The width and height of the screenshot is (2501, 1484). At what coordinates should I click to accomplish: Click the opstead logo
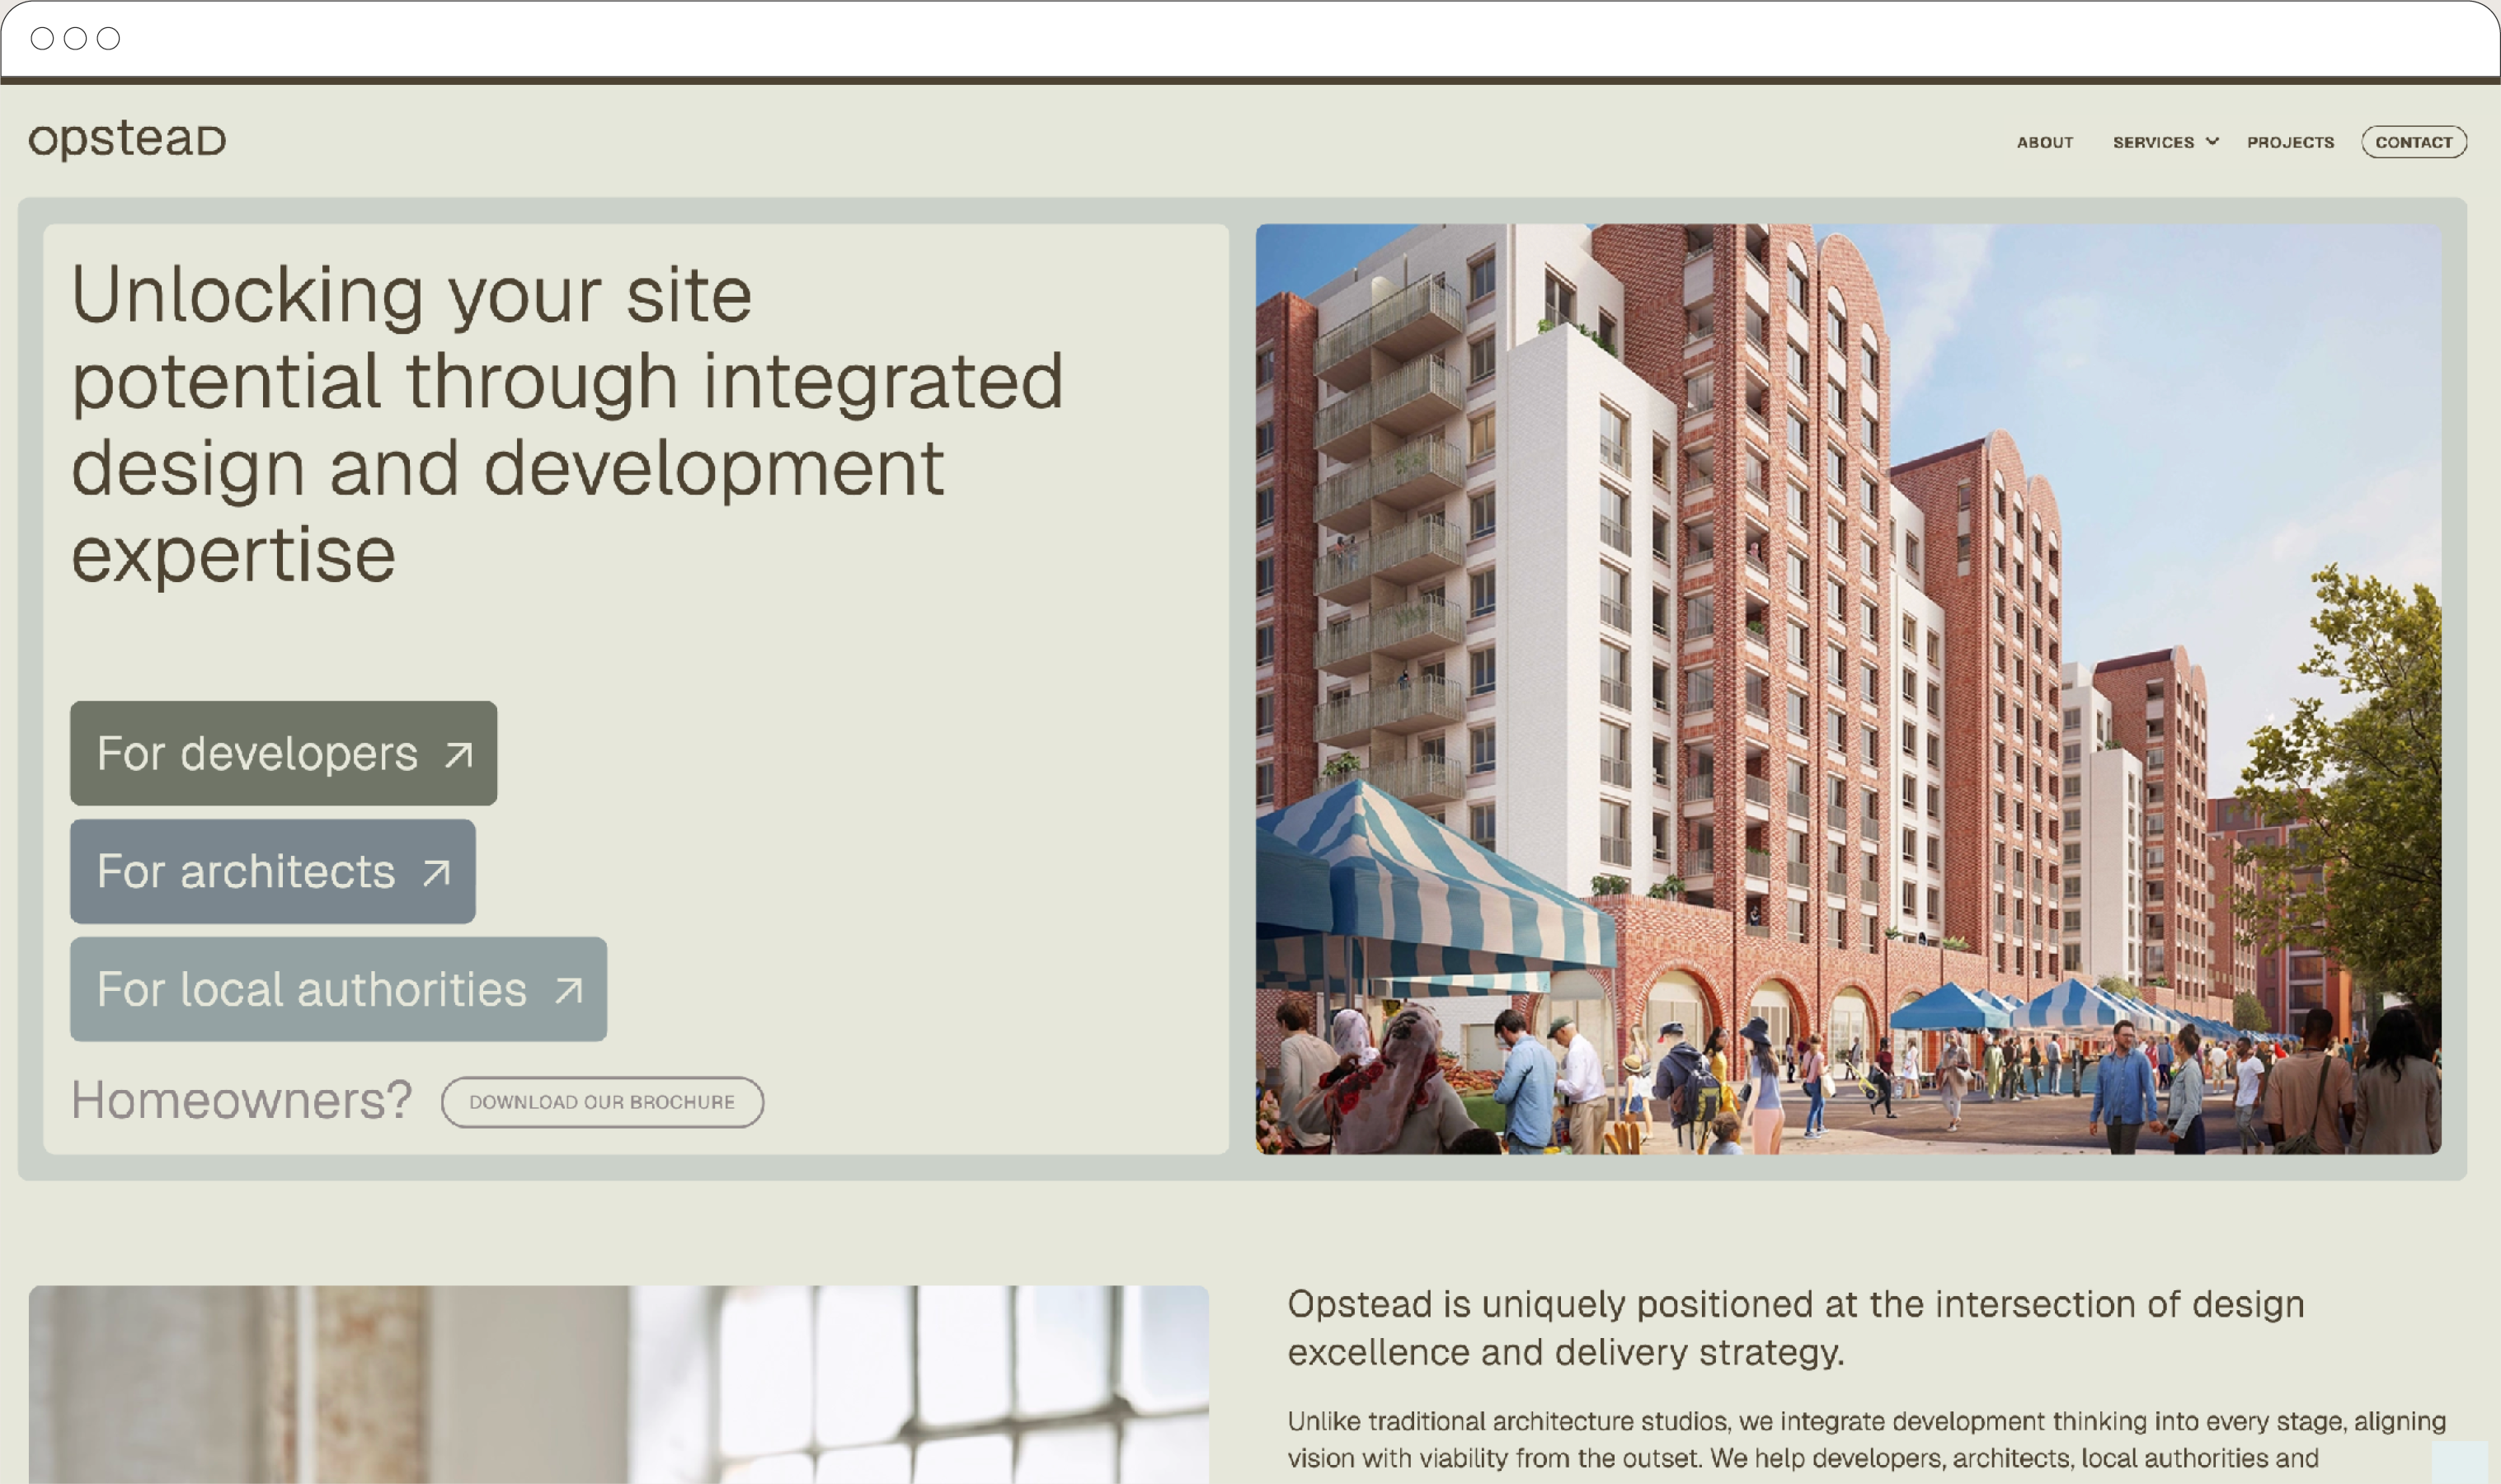127,139
